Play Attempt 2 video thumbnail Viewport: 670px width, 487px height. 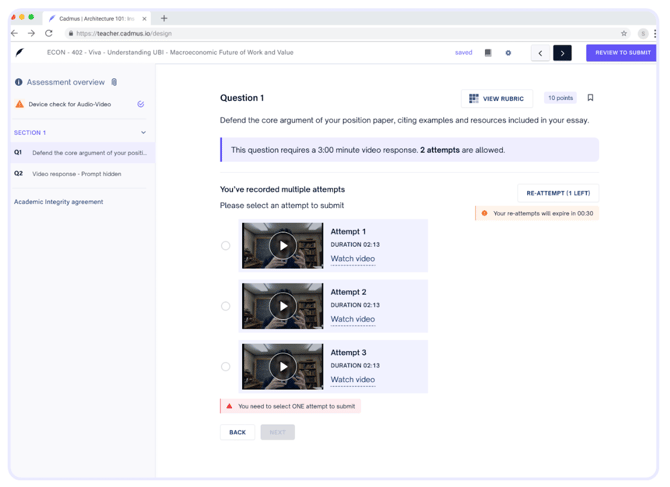282,306
